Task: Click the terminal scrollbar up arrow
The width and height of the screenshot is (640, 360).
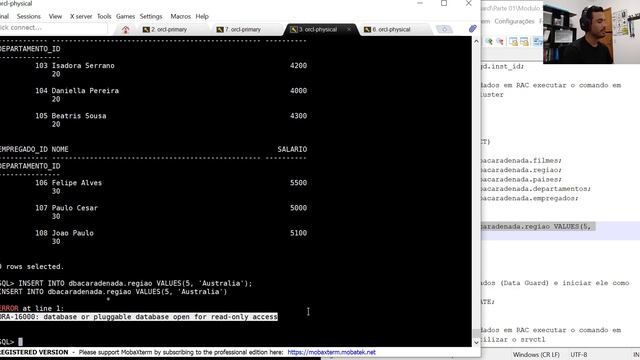Action: (476, 41)
